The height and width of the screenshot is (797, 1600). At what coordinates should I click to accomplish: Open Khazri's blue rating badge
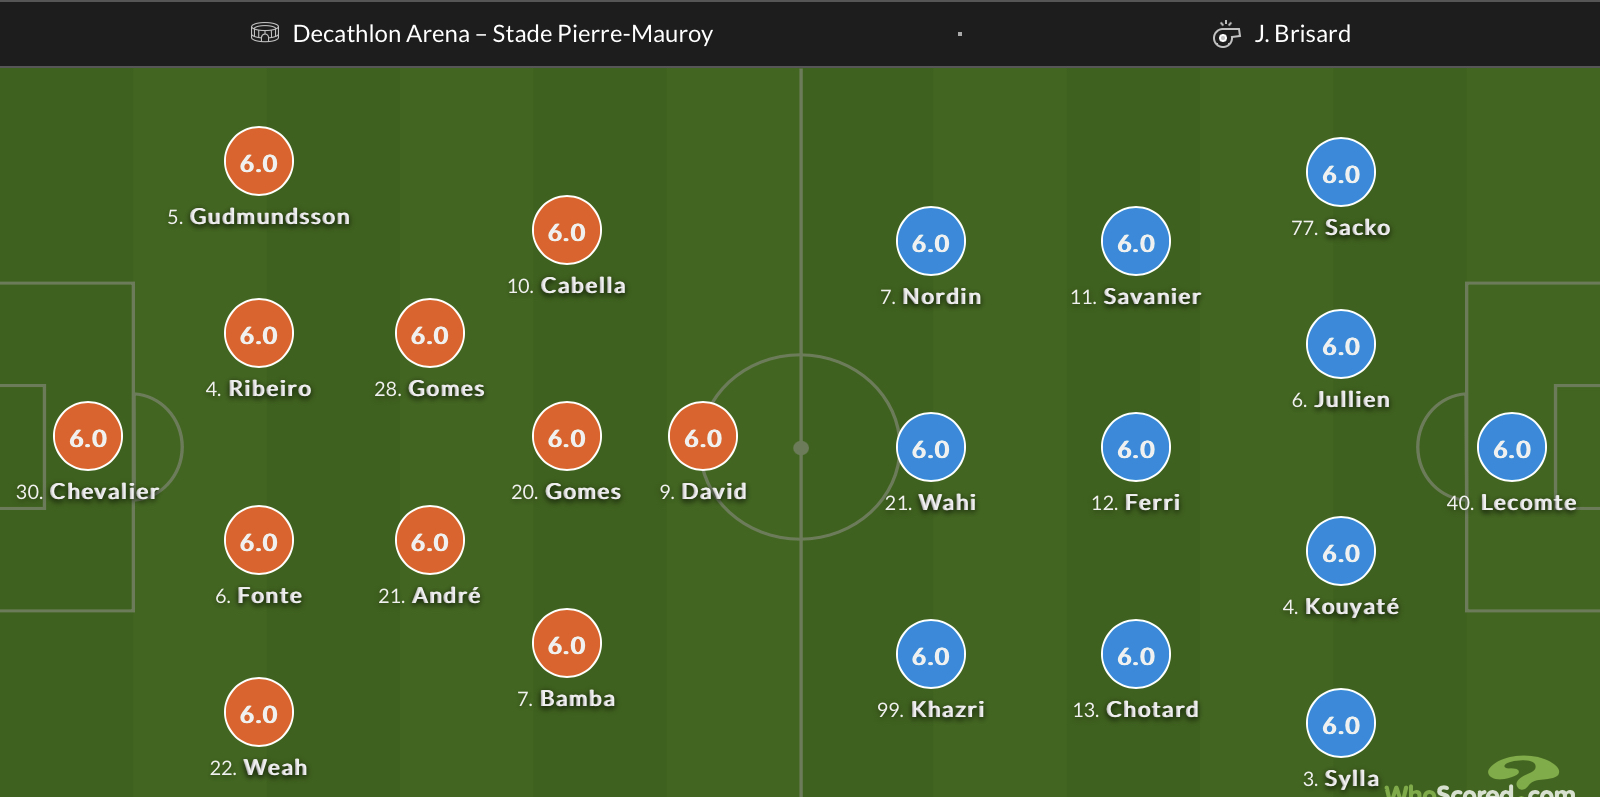click(x=930, y=655)
